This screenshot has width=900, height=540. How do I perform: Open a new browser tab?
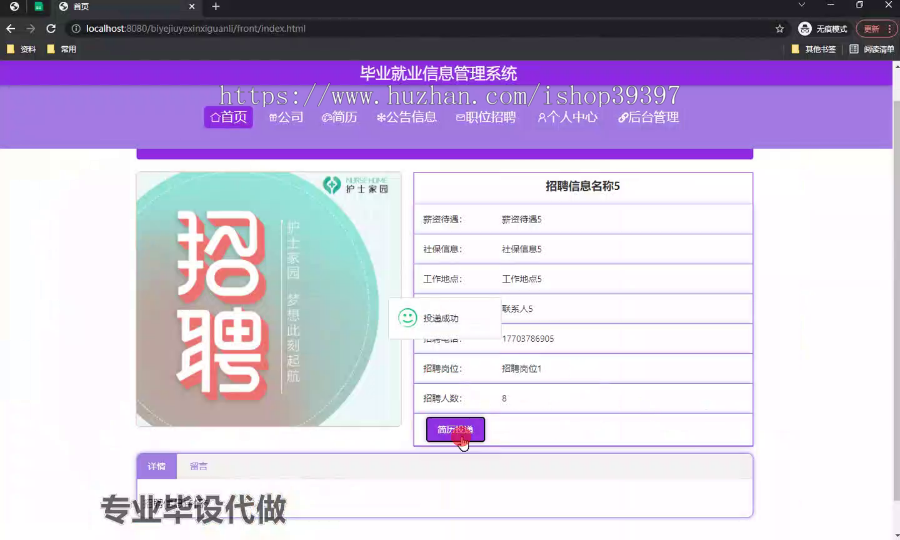coord(216,6)
